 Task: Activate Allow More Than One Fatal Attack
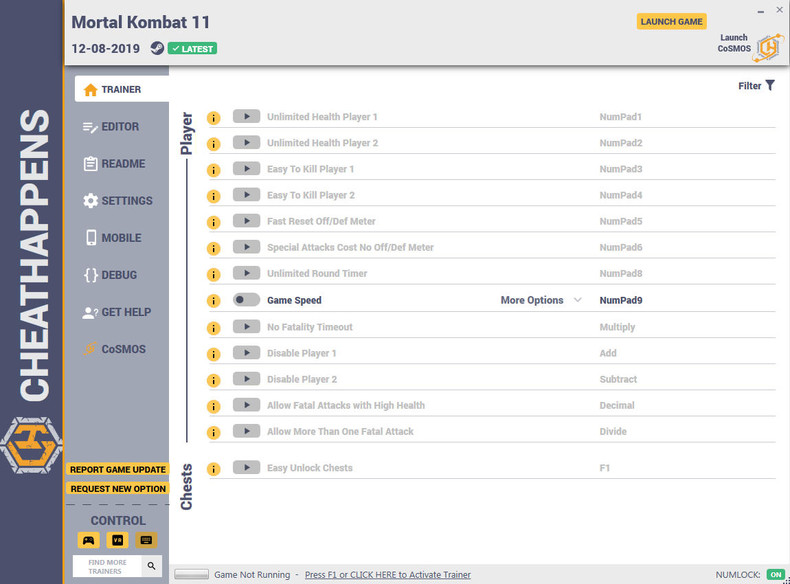pos(246,431)
